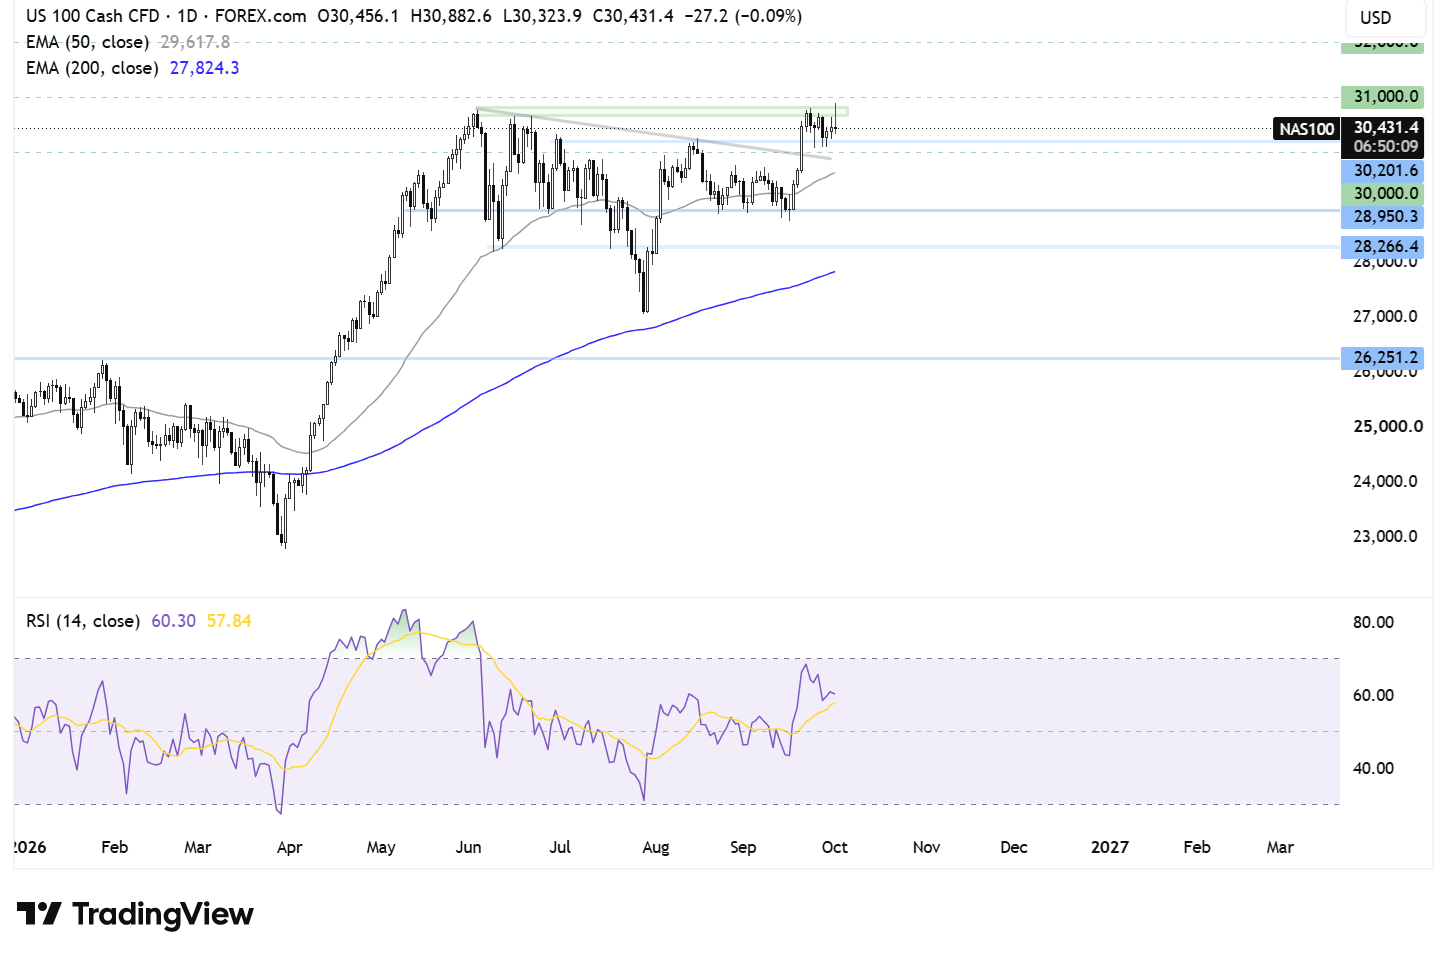Click the 31,000.0 green price level label

pos(1383,97)
